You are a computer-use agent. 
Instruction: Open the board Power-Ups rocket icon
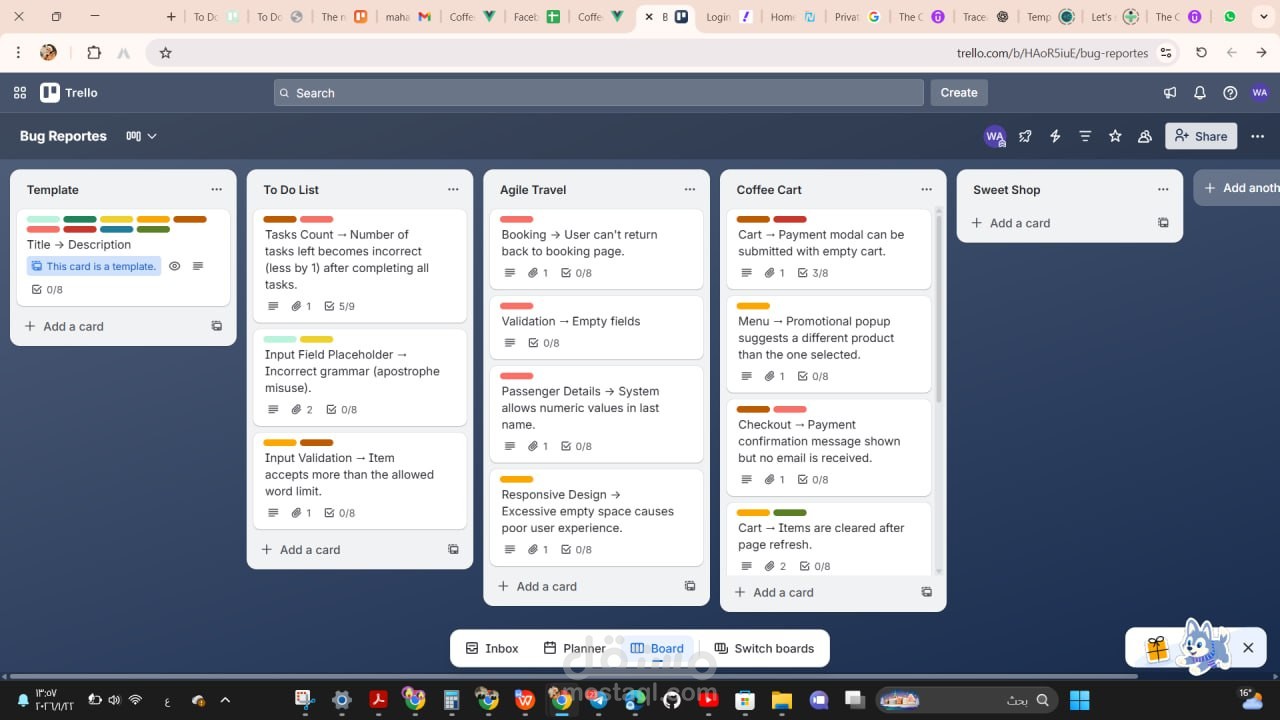point(1025,136)
